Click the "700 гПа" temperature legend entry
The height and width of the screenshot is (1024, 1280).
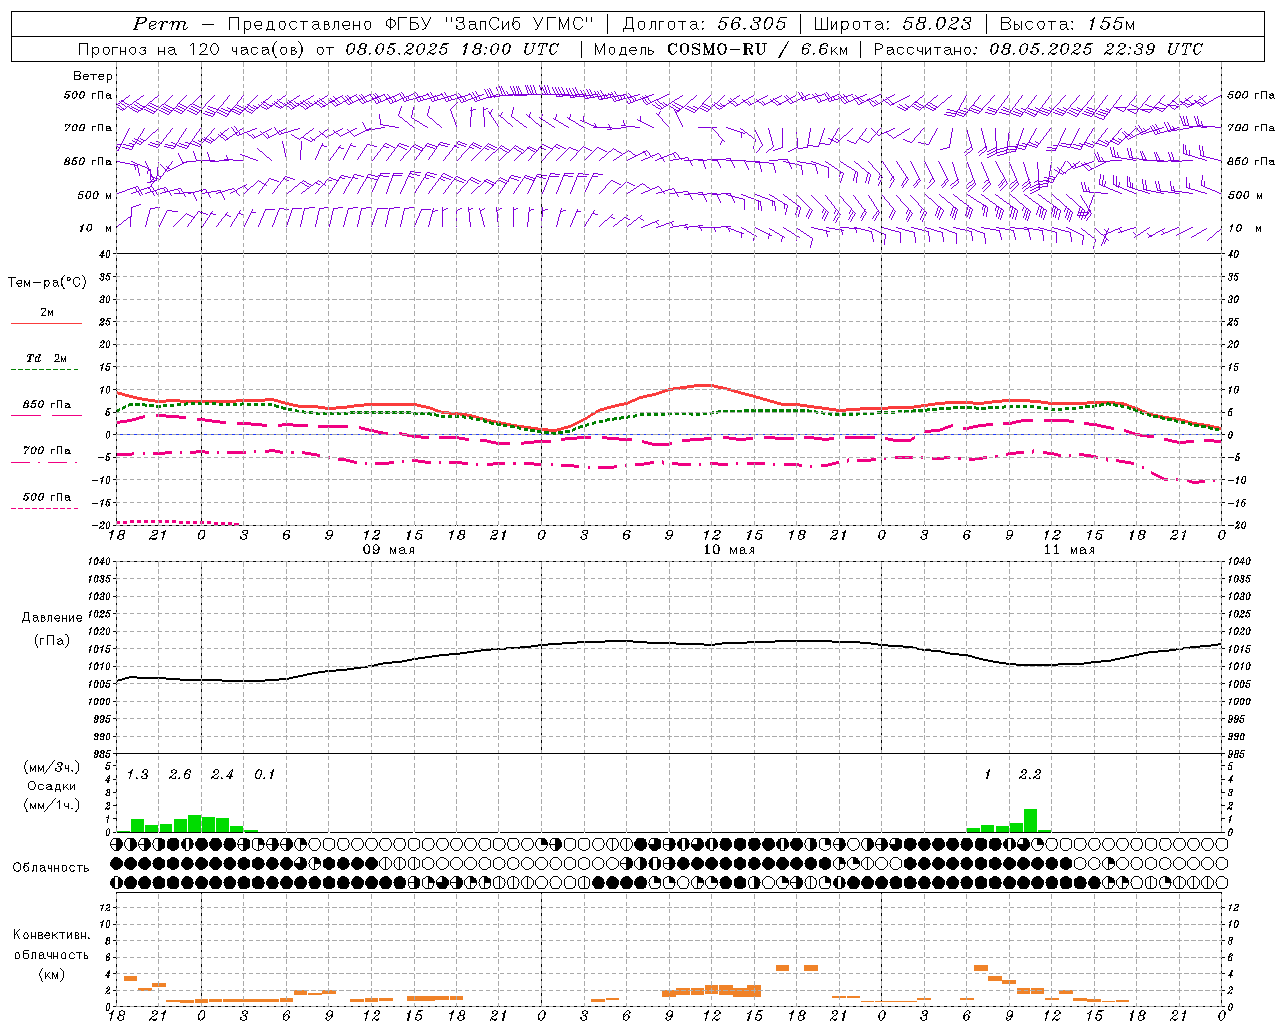[x=47, y=451]
